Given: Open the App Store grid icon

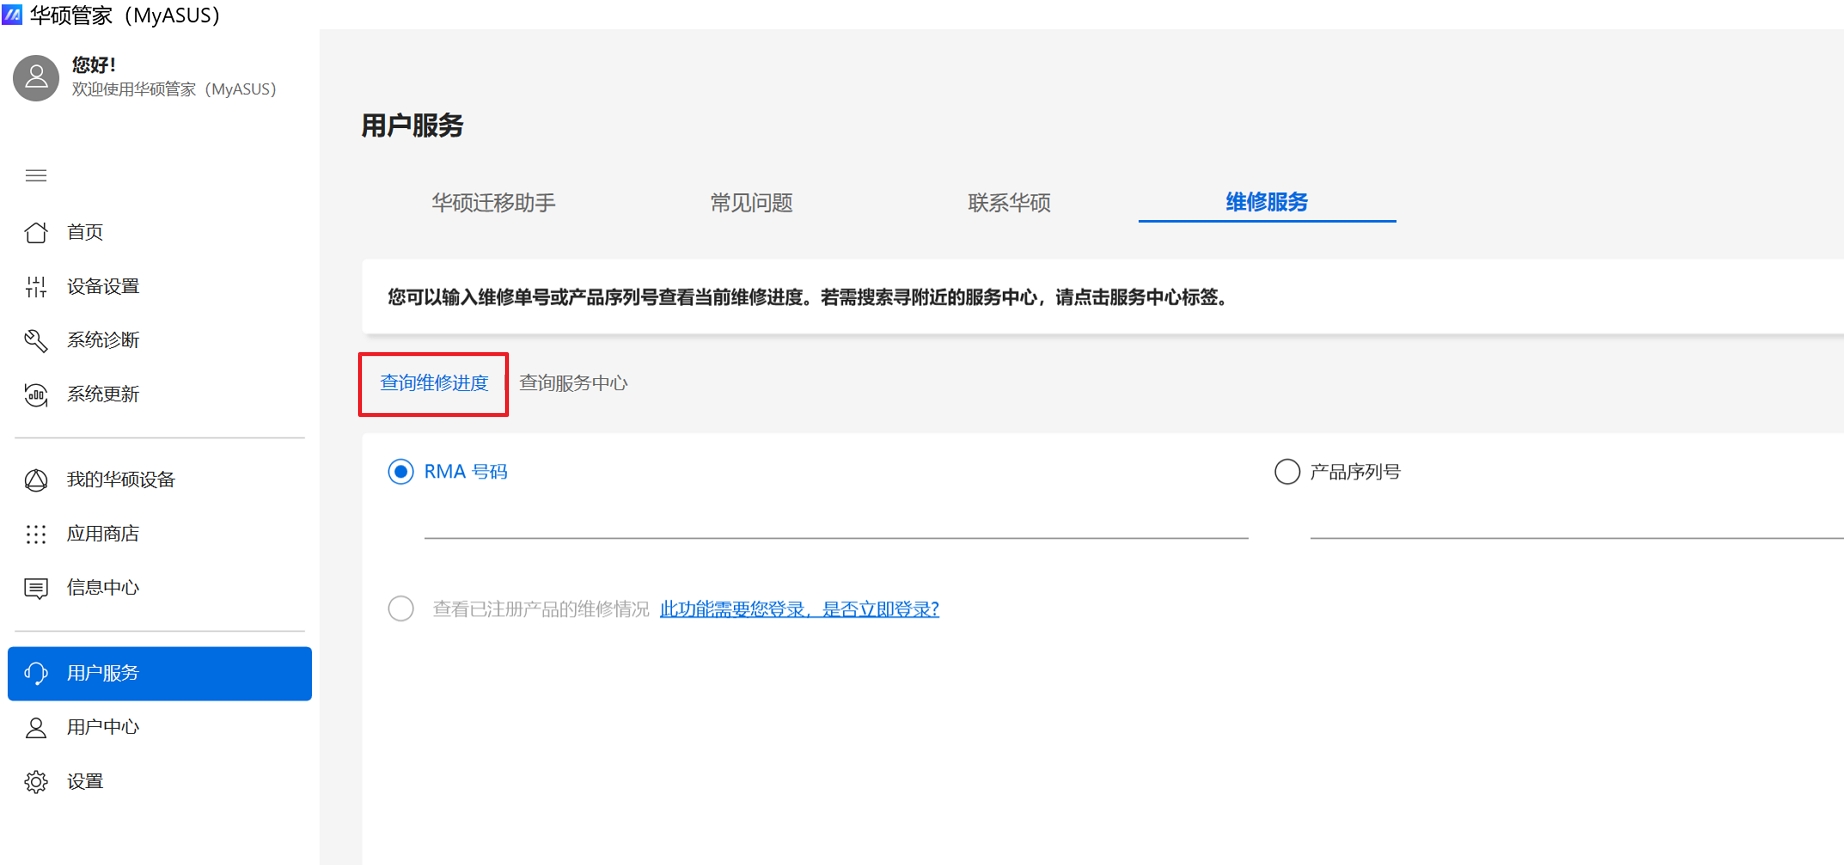Looking at the screenshot, I should (36, 534).
